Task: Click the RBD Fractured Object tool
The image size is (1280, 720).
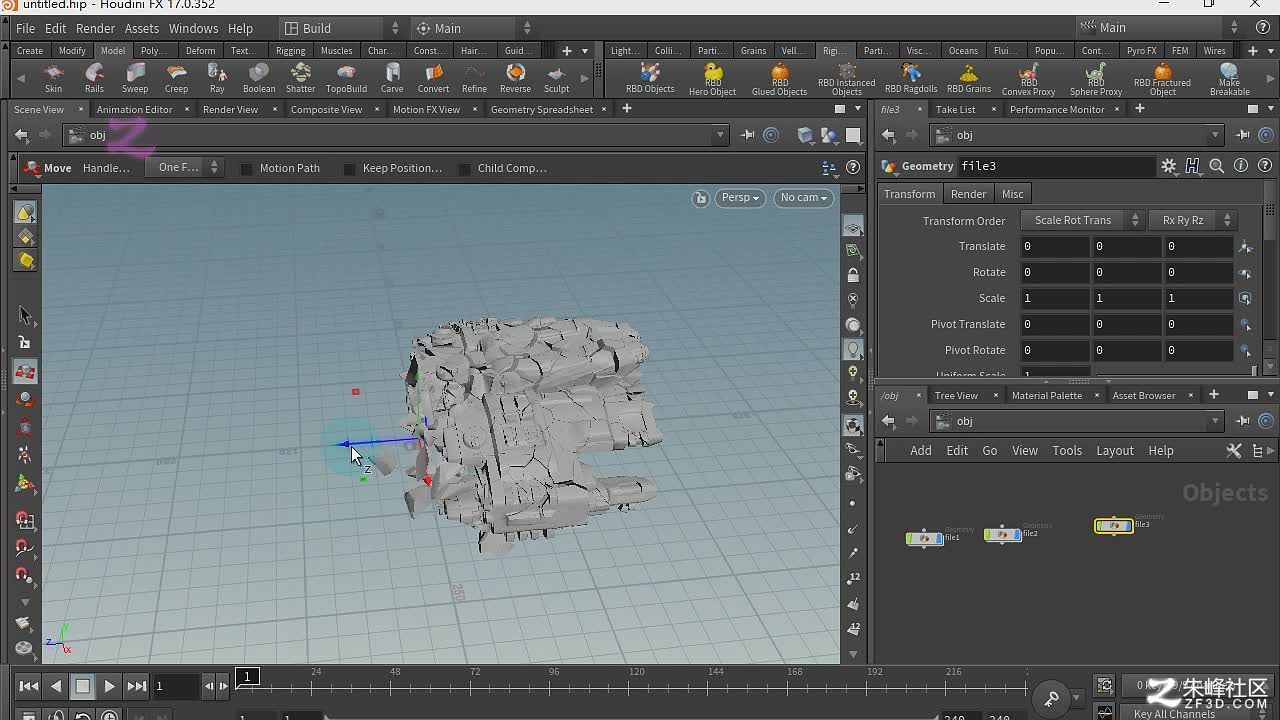Action: tap(1162, 79)
